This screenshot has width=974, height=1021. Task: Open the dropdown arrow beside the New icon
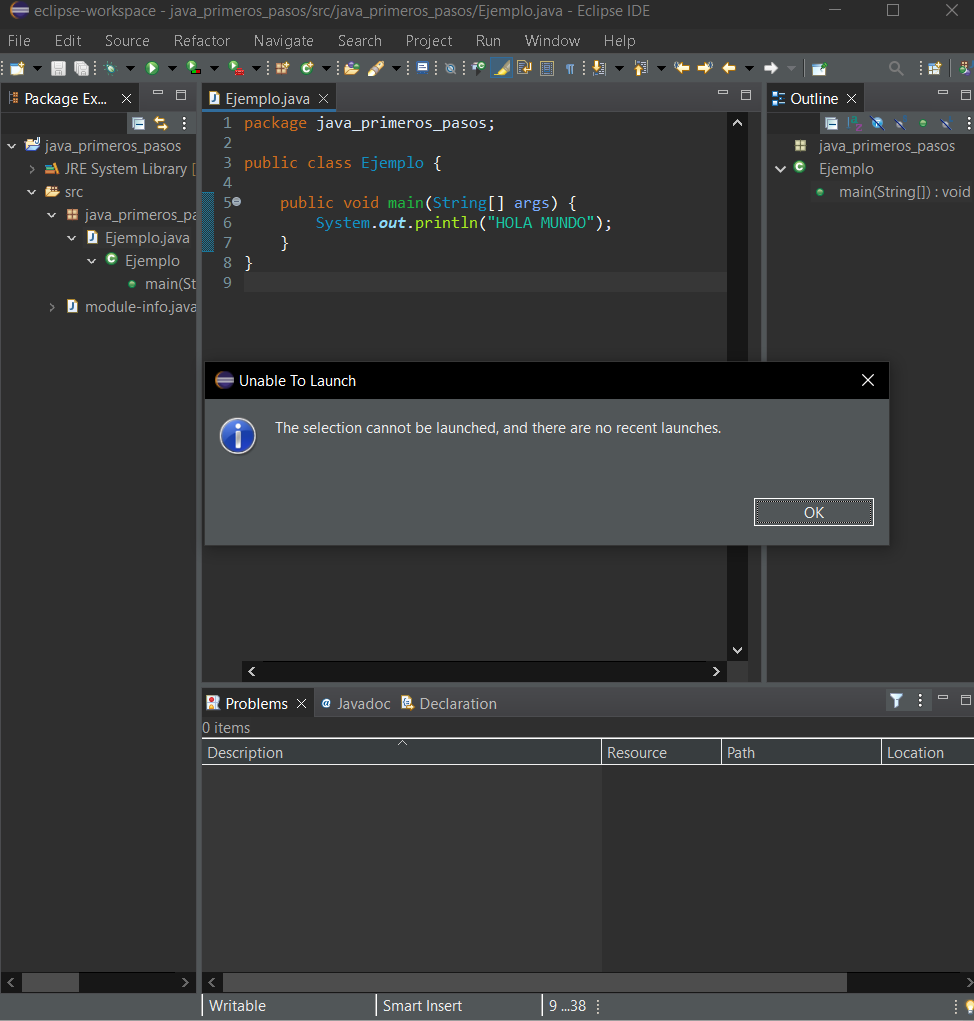click(x=37, y=68)
